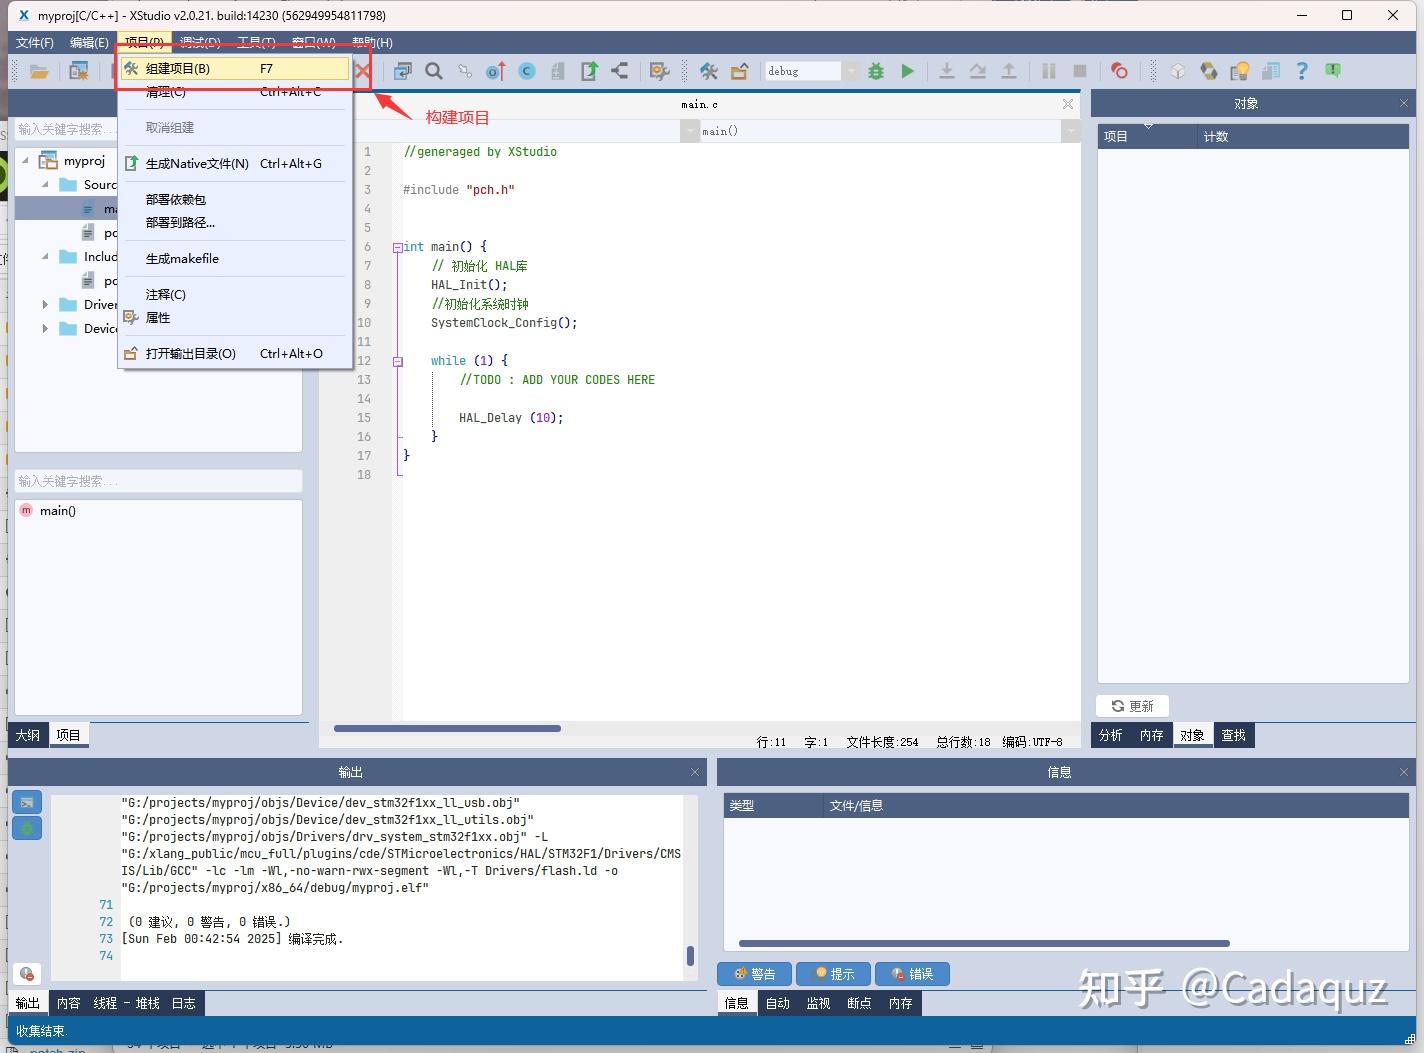Fold the while (1) code block
1424x1053 pixels.
397,361
